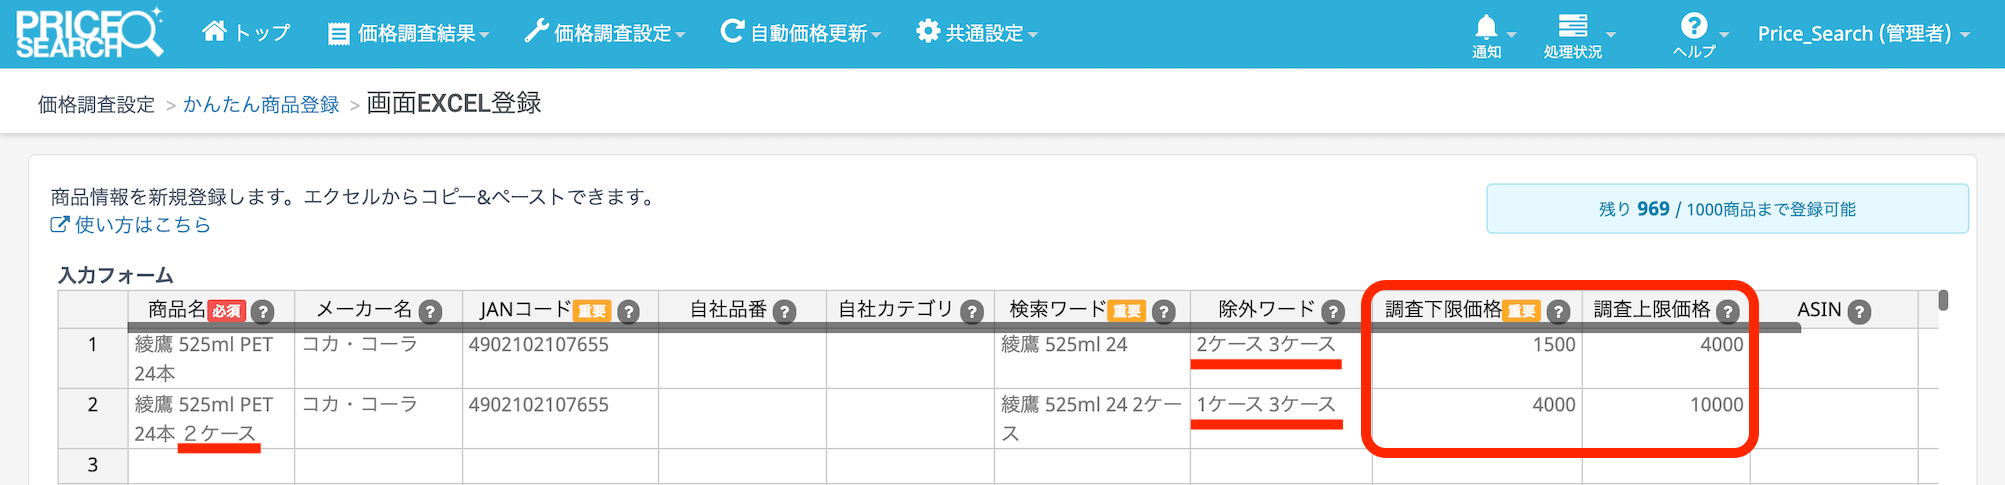Expand the 自動価格更新 dropdown menu

[801, 34]
